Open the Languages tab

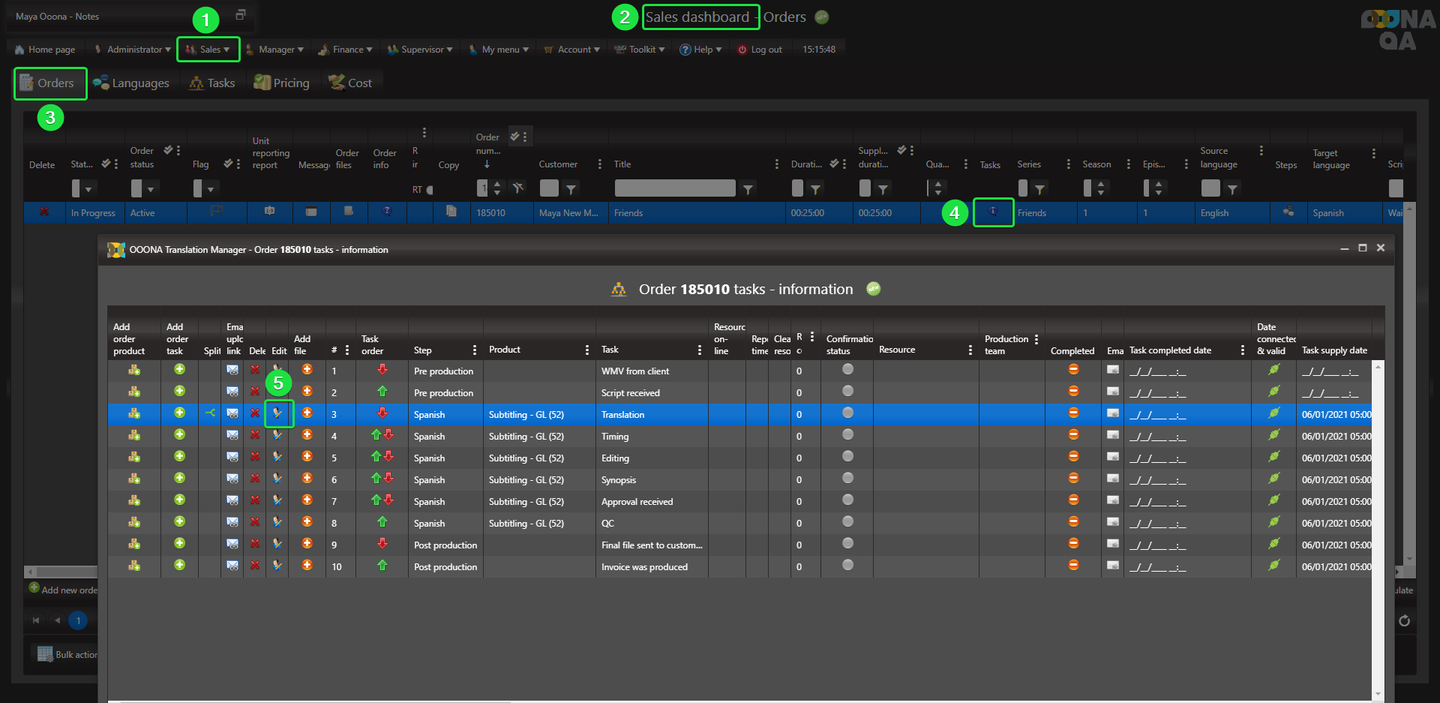tap(131, 83)
